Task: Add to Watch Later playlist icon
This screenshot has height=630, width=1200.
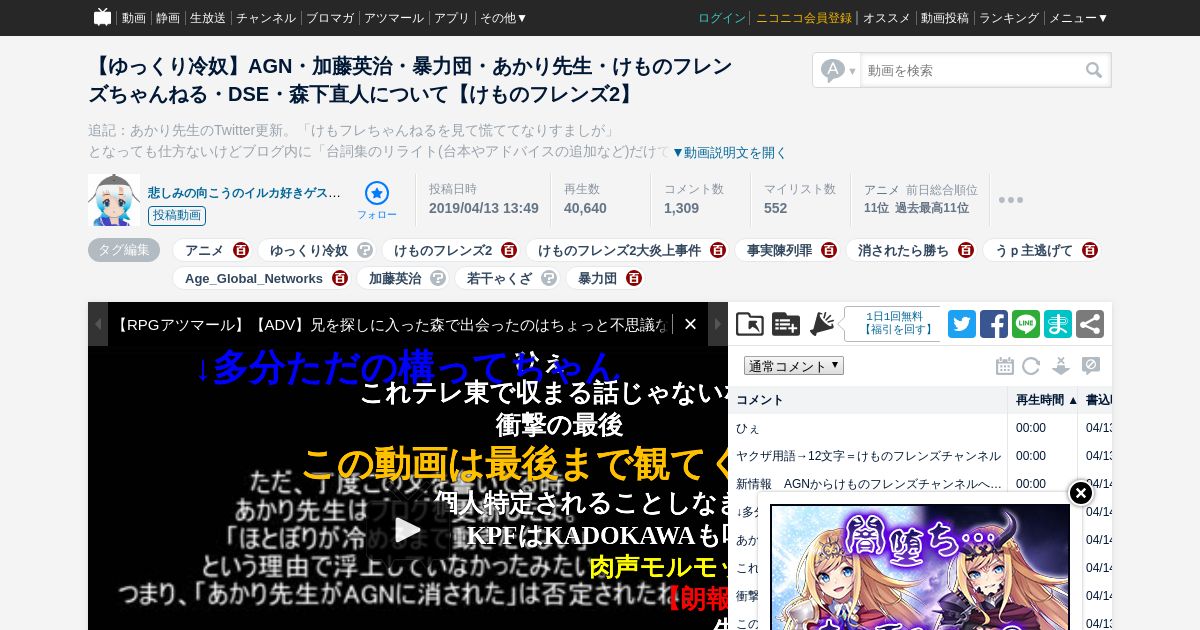Action: 786,324
